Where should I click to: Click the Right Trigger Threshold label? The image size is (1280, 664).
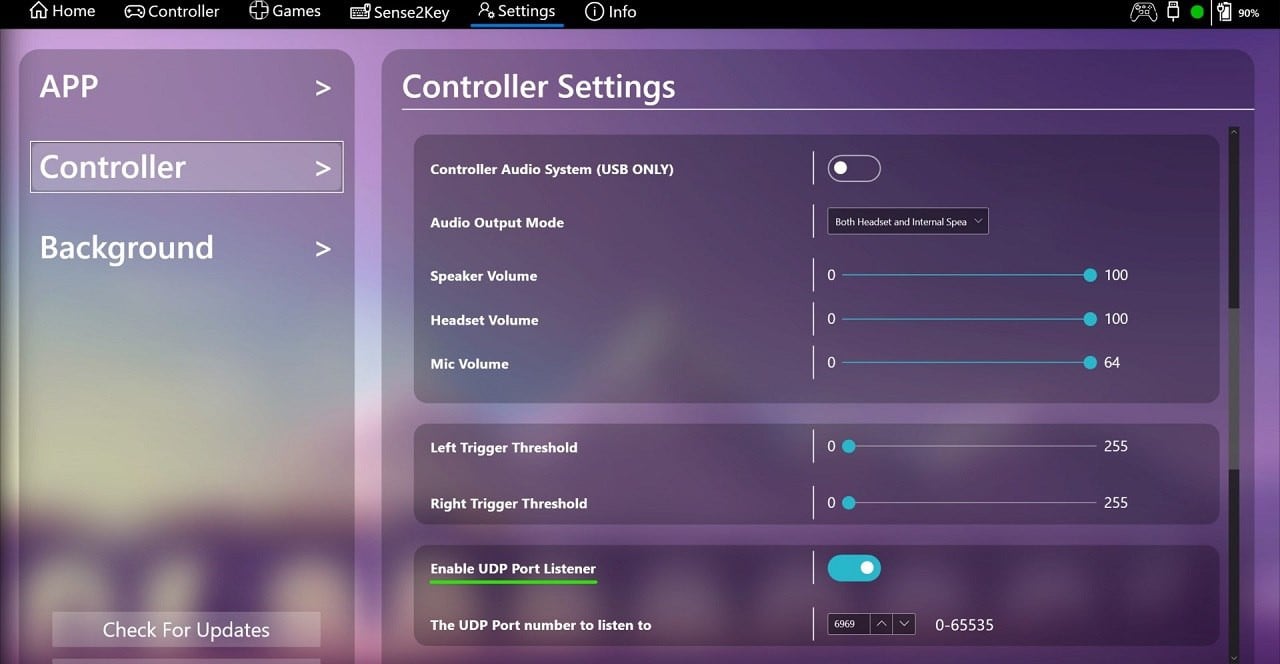coord(509,504)
